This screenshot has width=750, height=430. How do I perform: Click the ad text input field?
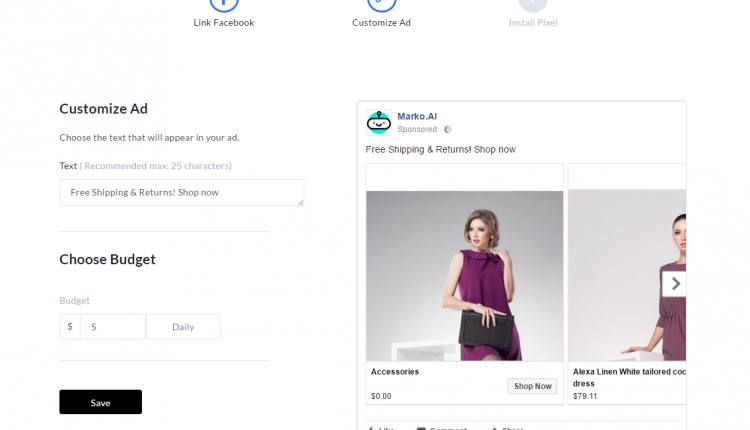pyautogui.click(x=182, y=192)
